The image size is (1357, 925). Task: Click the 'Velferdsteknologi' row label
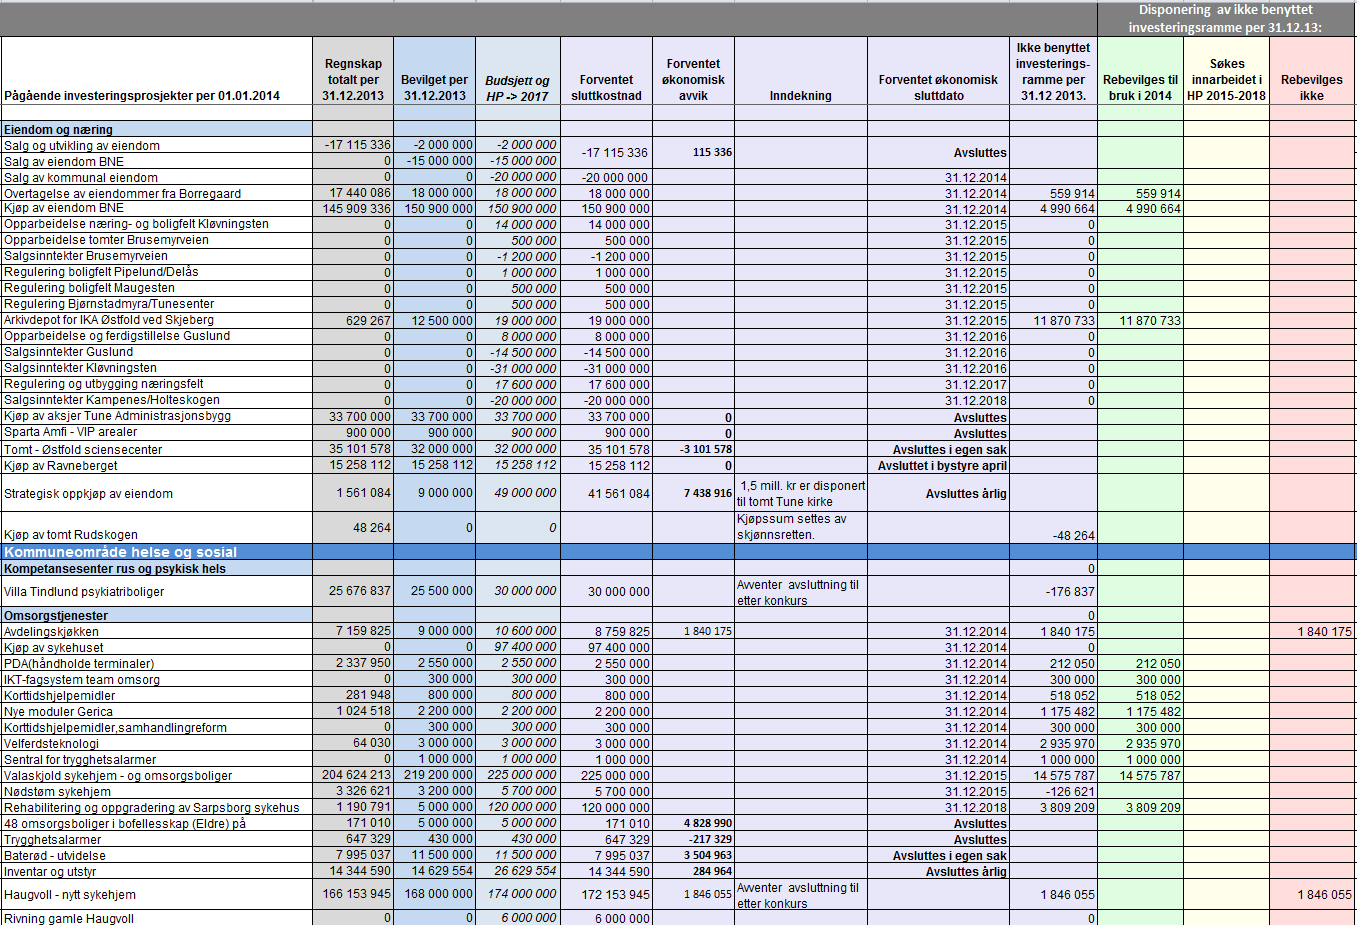52,744
